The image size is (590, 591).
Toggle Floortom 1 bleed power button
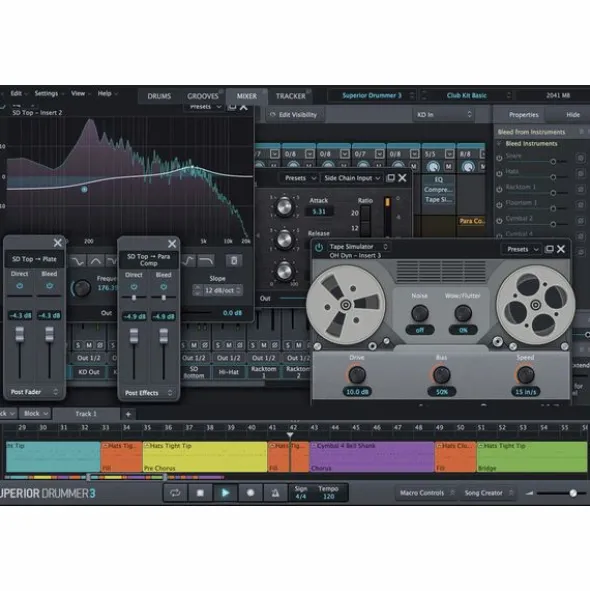499,205
